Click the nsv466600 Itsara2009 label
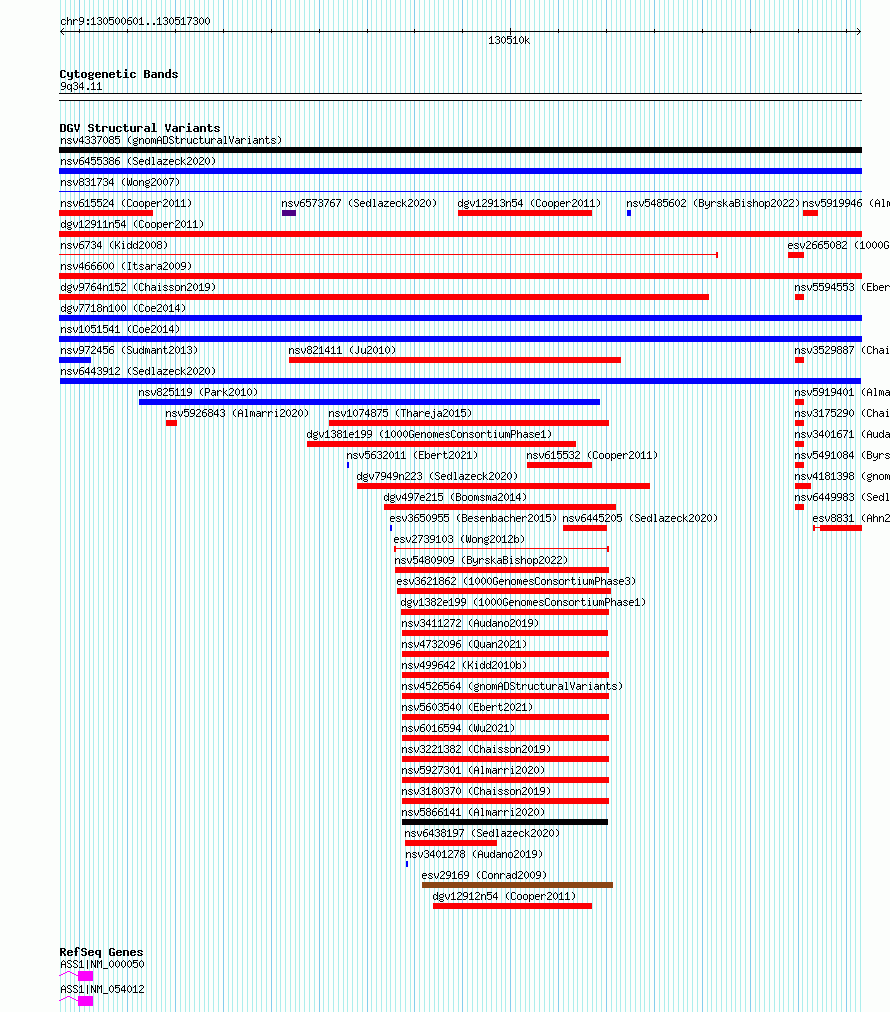Screen dimensions: 890x1012 pos(126,266)
